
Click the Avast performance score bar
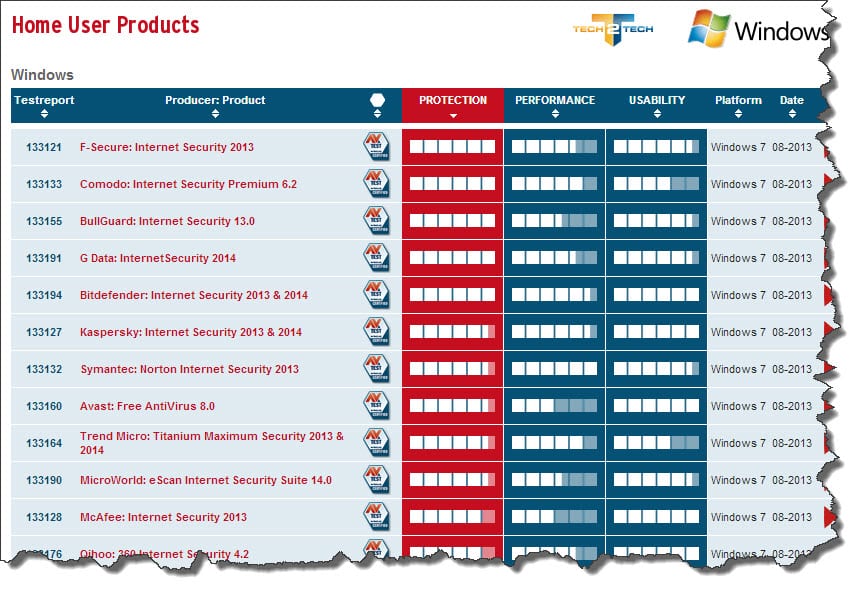coord(555,406)
